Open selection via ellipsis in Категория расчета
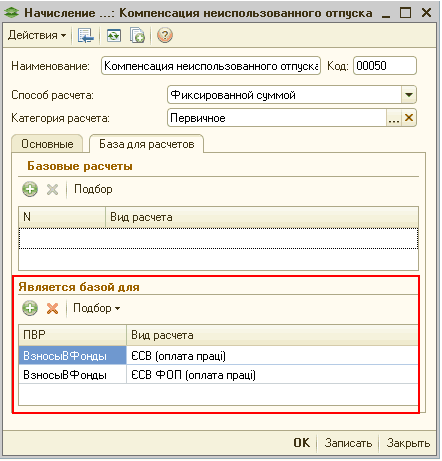 coord(394,118)
